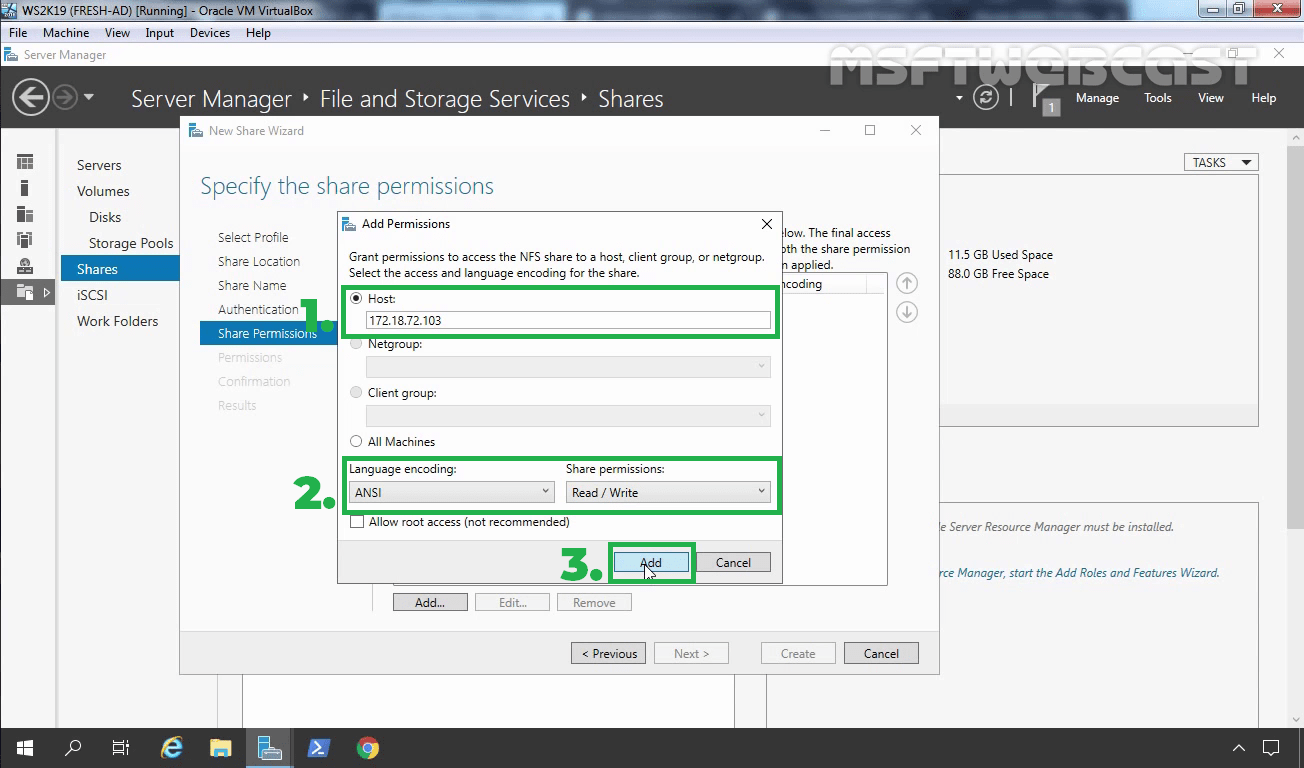Image resolution: width=1304 pixels, height=768 pixels.
Task: Go to Share Name wizard step
Action: tap(252, 285)
